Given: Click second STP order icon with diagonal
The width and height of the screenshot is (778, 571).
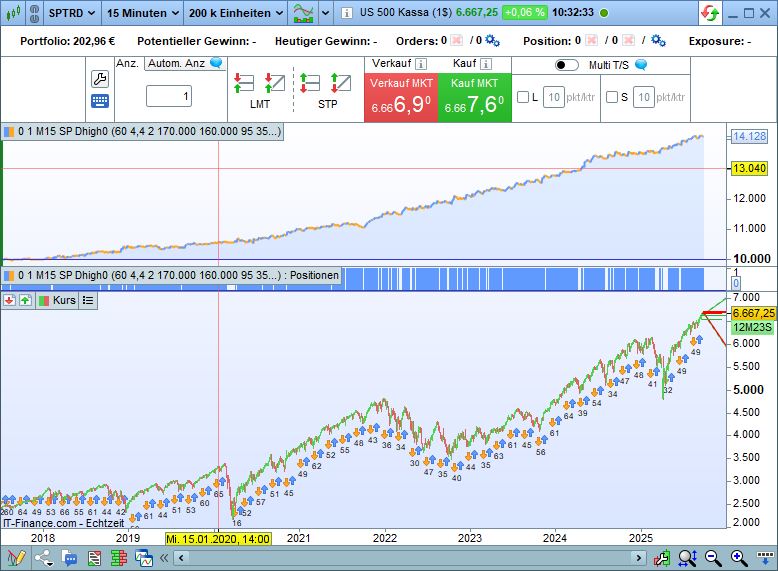Looking at the screenshot, I should 341,83.
